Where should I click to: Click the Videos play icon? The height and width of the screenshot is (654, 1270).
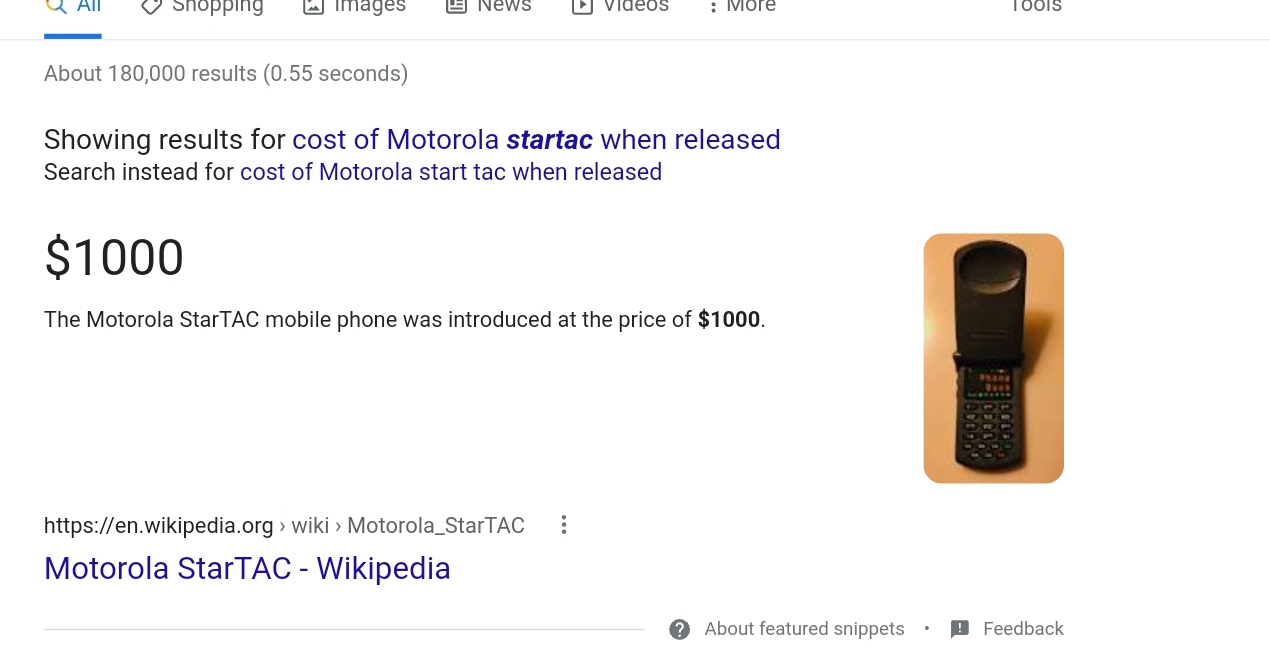click(x=582, y=6)
